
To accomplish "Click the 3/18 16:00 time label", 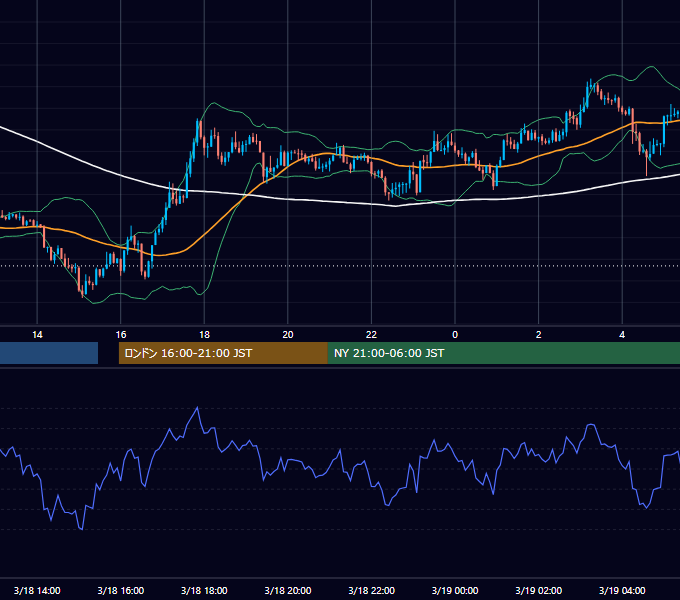I will click(x=121, y=590).
